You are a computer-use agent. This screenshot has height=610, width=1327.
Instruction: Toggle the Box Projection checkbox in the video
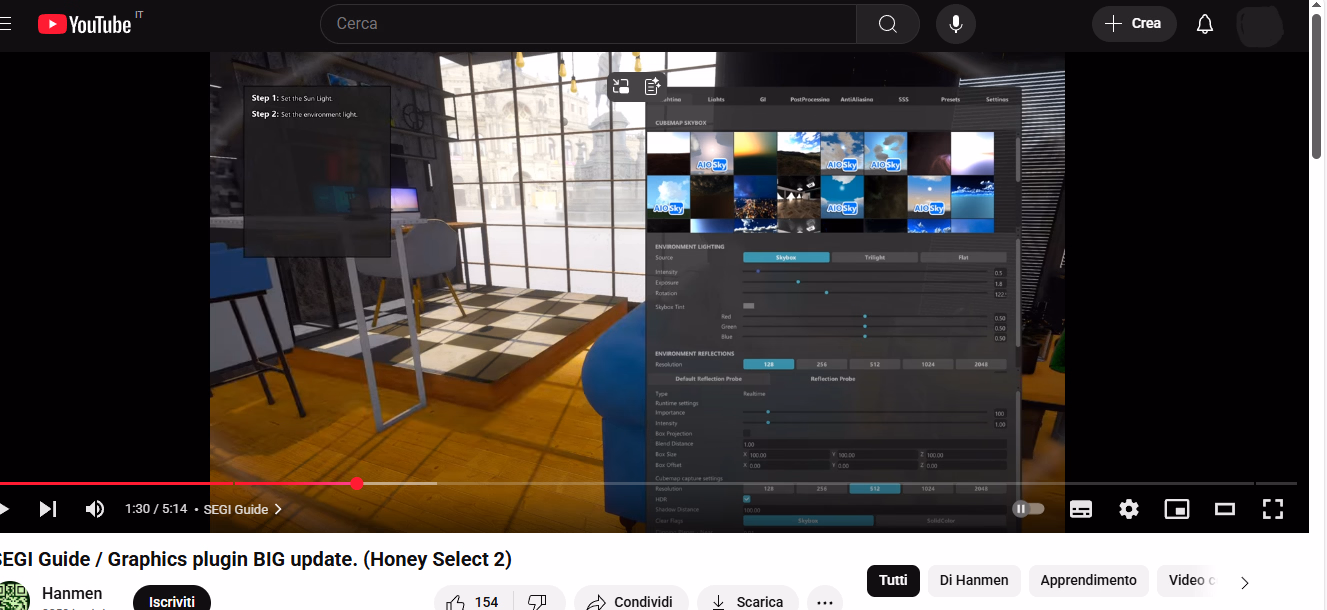pyautogui.click(x=746, y=433)
